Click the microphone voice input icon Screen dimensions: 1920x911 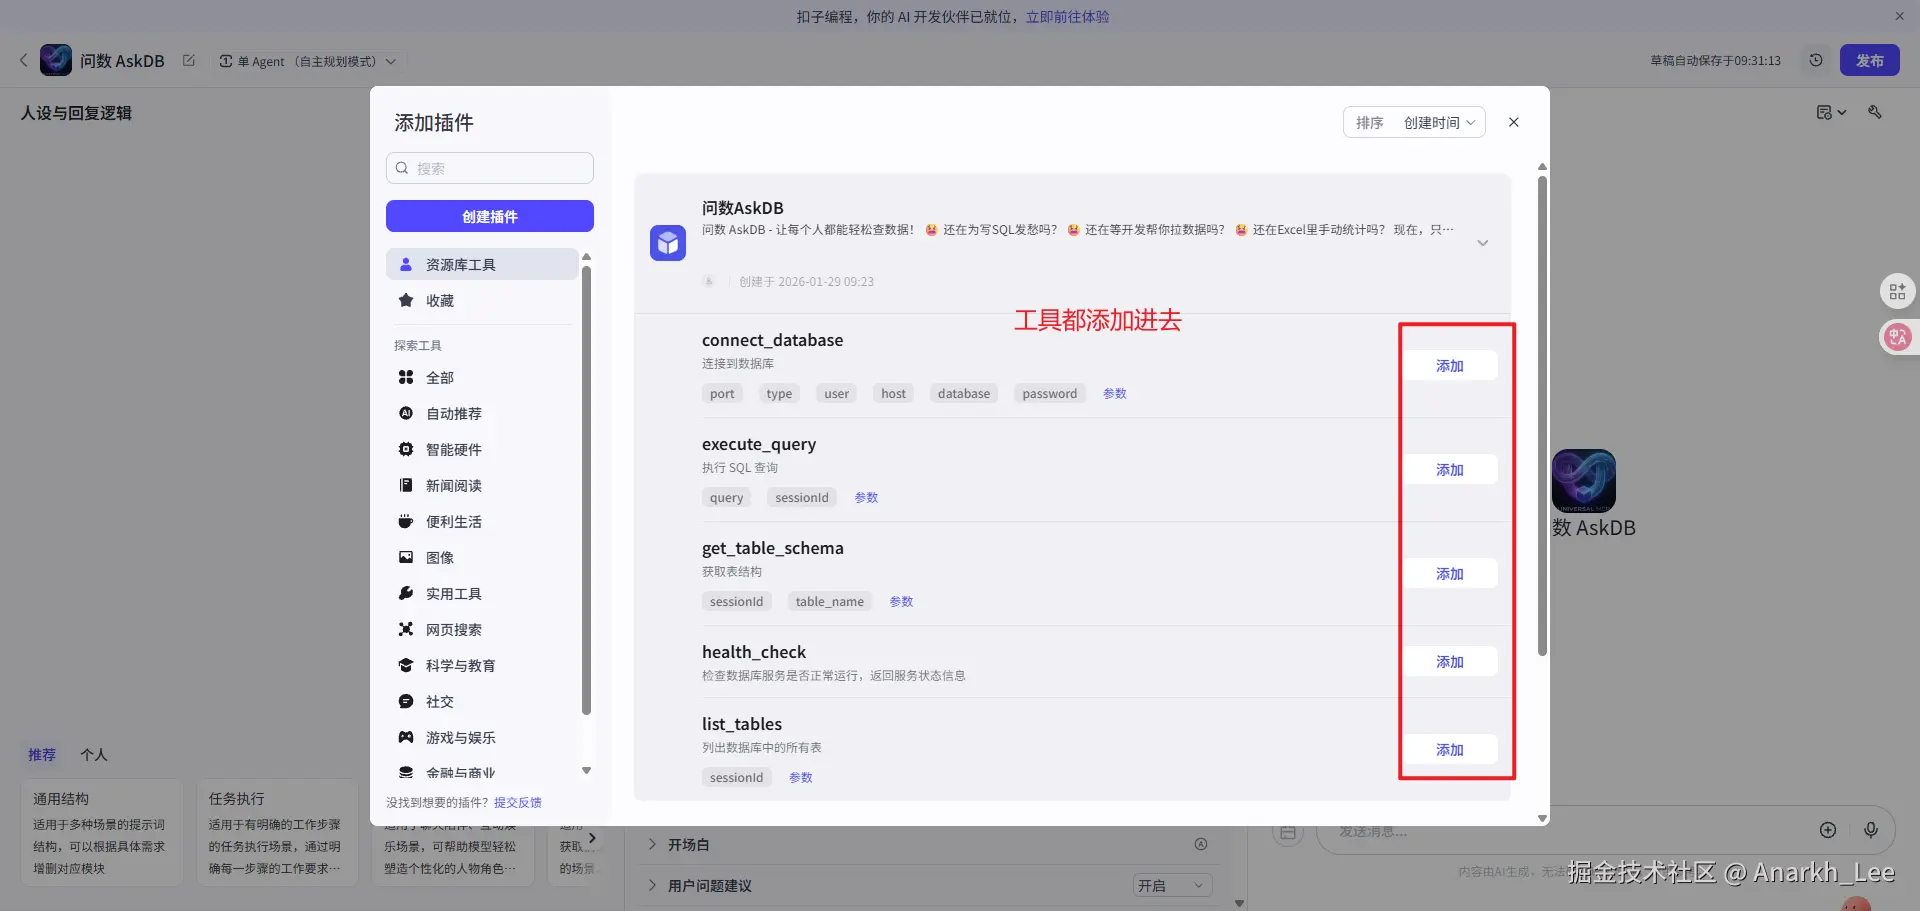(1871, 830)
